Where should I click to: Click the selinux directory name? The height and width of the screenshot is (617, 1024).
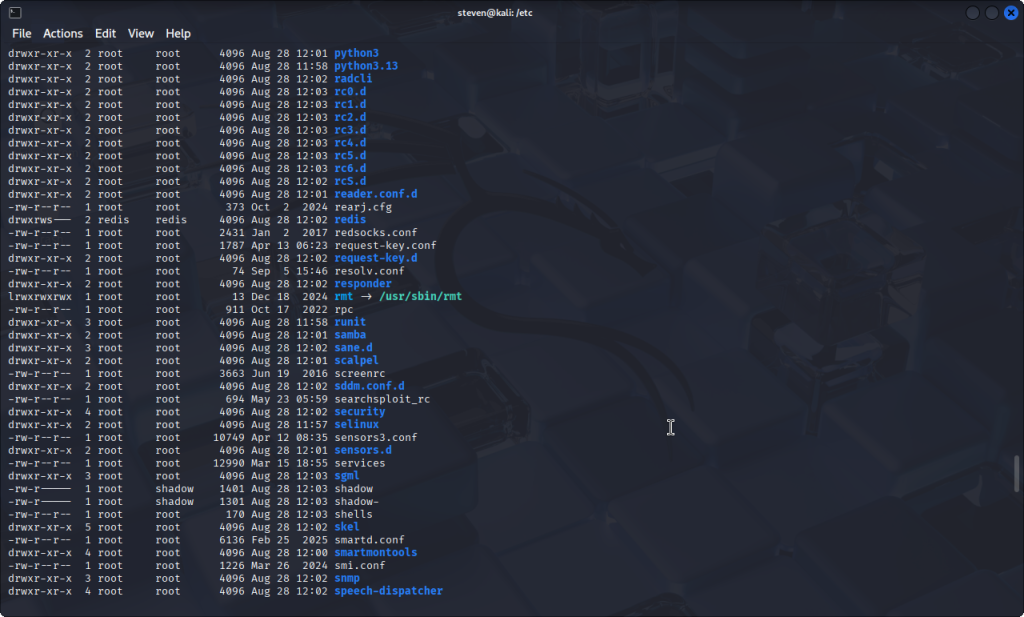[356, 425]
